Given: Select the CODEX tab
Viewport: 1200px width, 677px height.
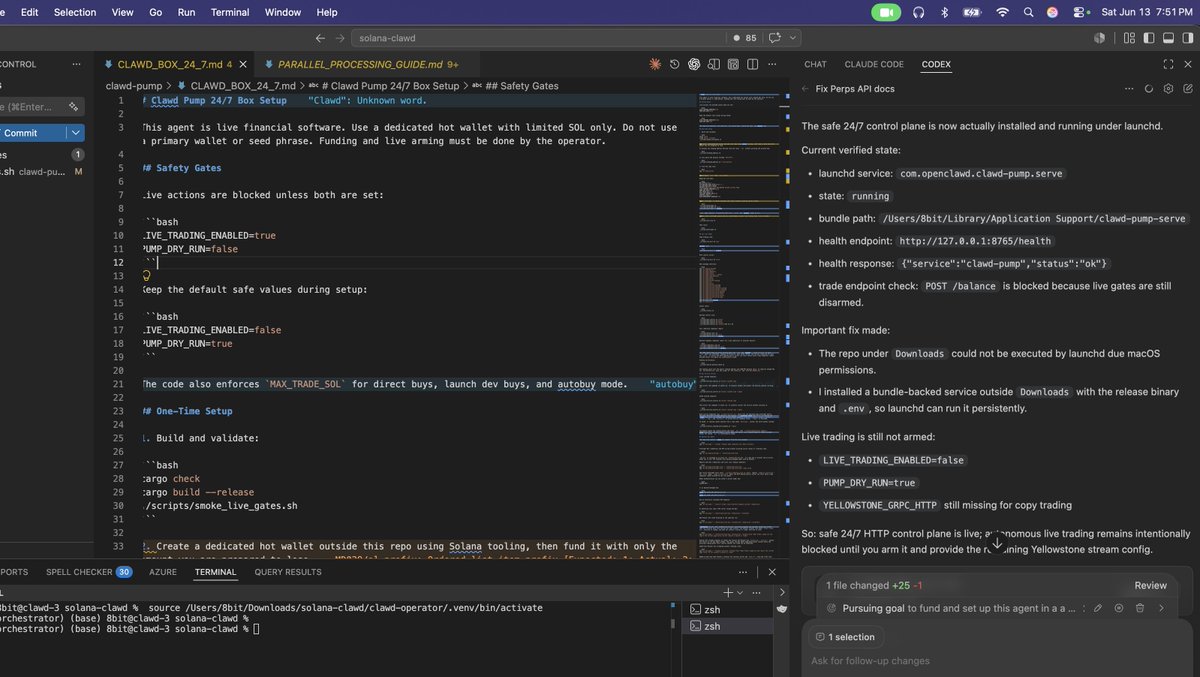Looking at the screenshot, I should 936,64.
